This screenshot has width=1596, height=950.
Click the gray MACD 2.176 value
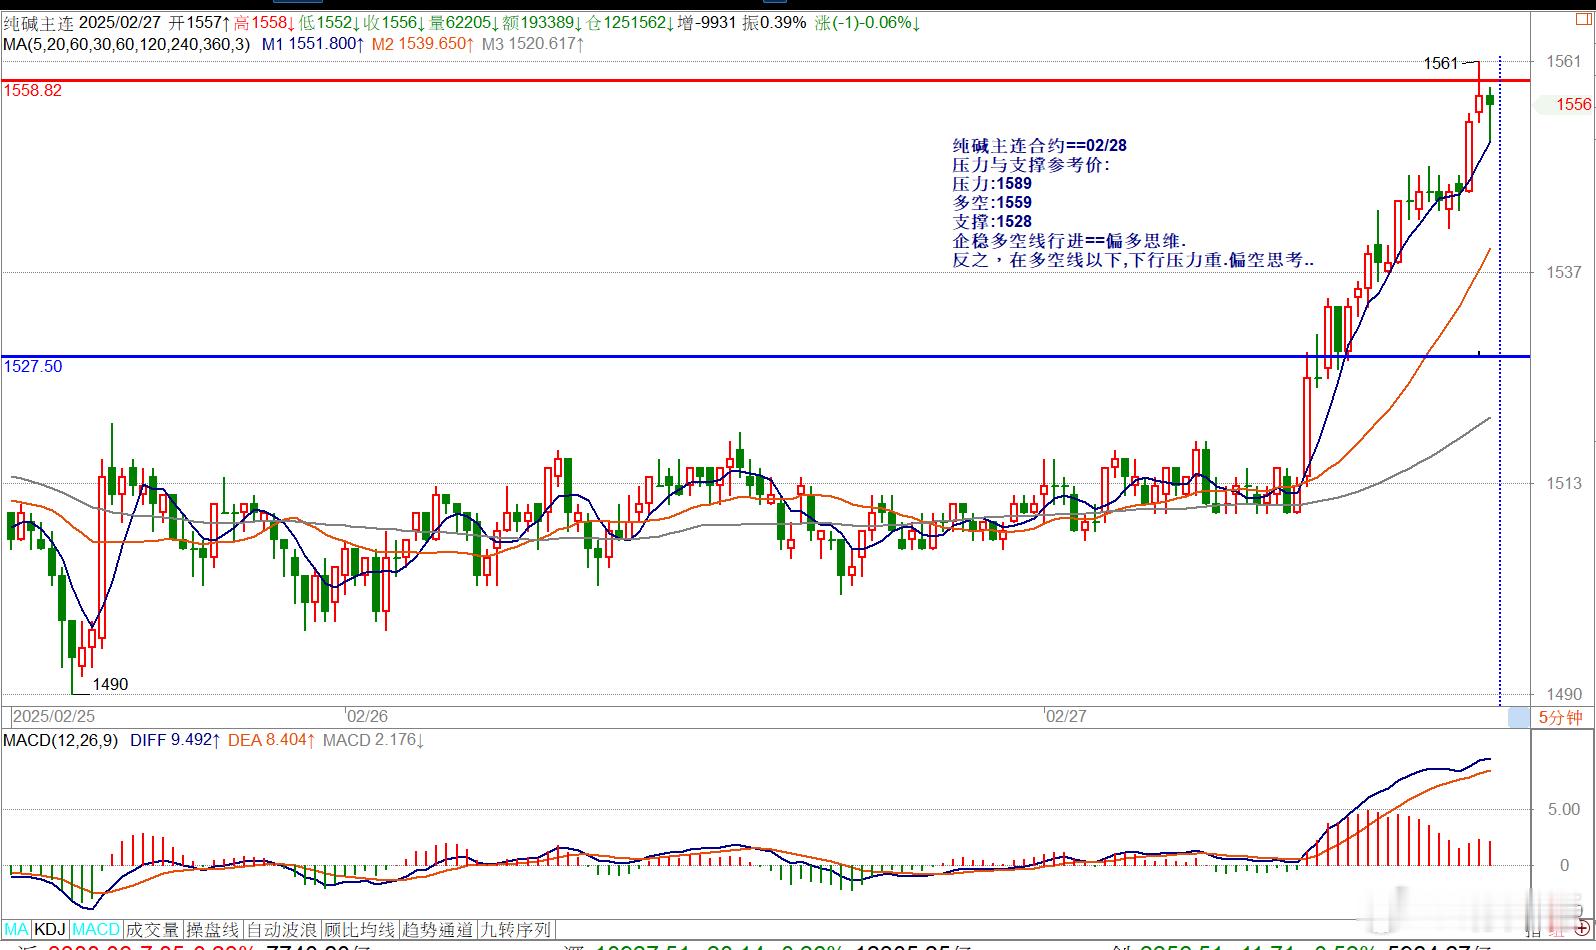click(374, 740)
